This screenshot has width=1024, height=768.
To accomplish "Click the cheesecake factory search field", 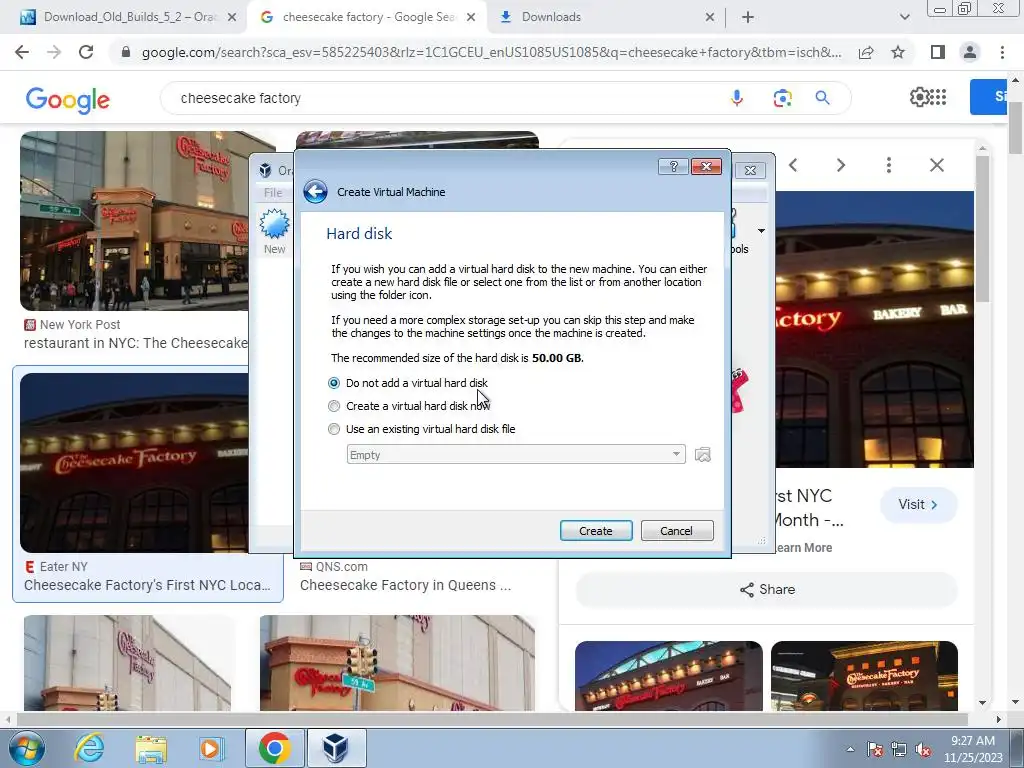I will click(444, 98).
